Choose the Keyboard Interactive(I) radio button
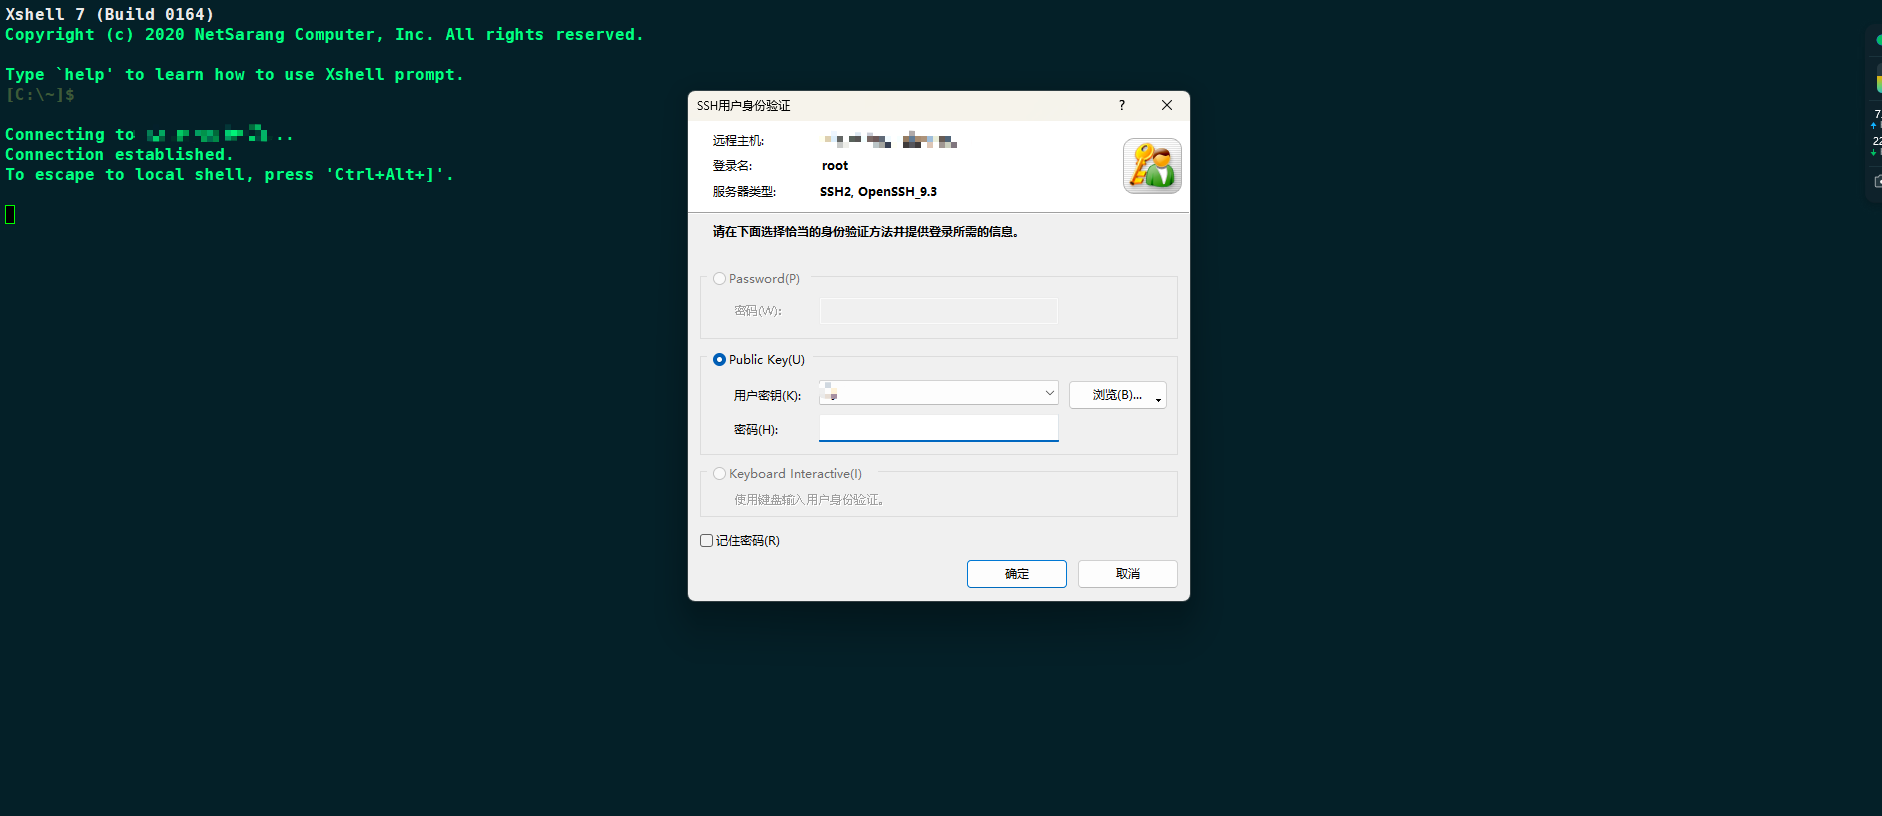Viewport: 1882px width, 816px height. (x=719, y=474)
